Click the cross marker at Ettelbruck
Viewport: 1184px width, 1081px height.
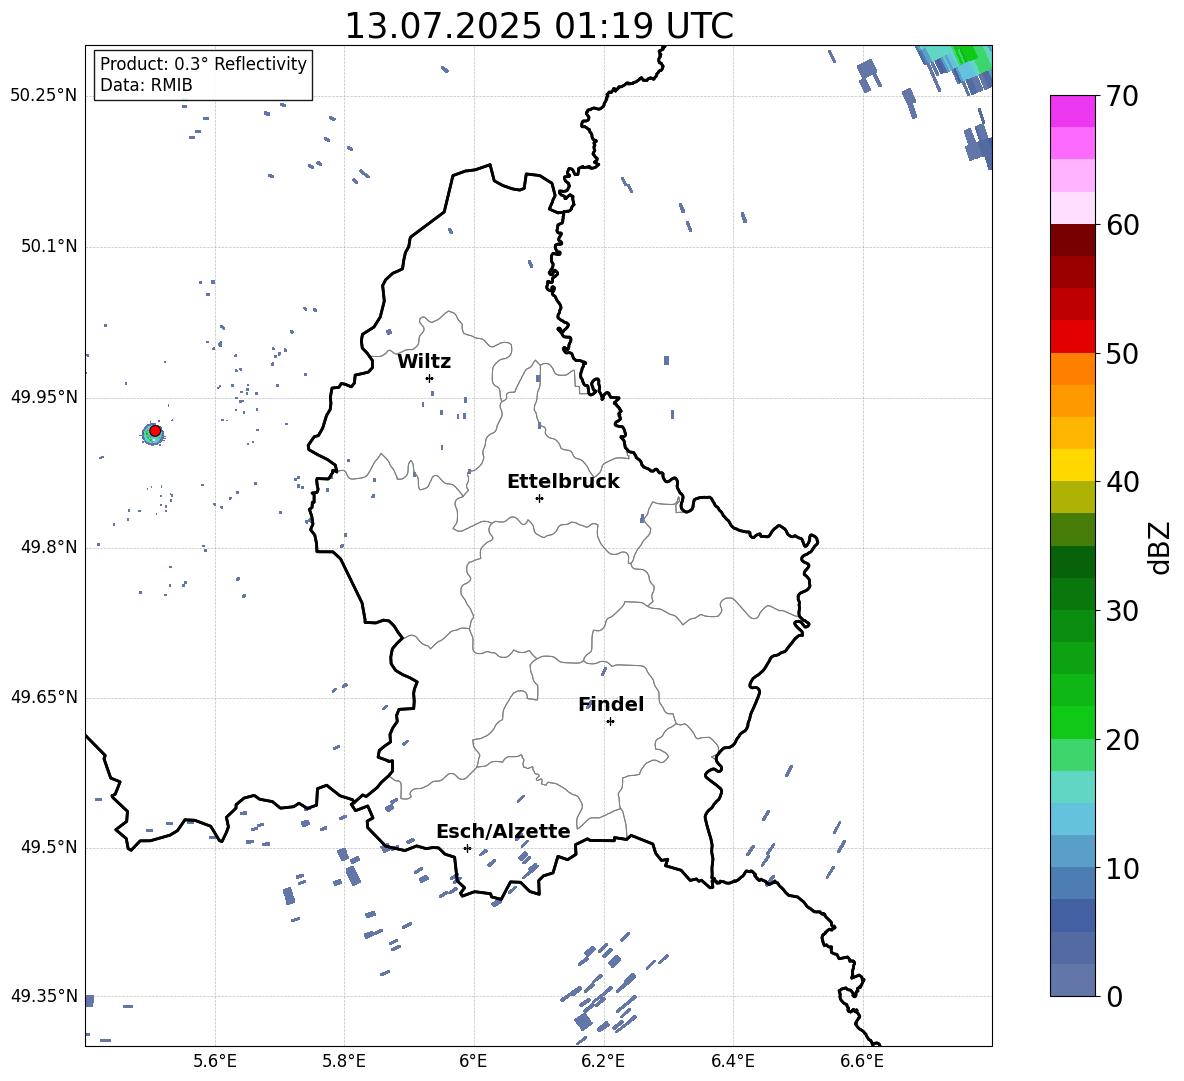(x=539, y=498)
